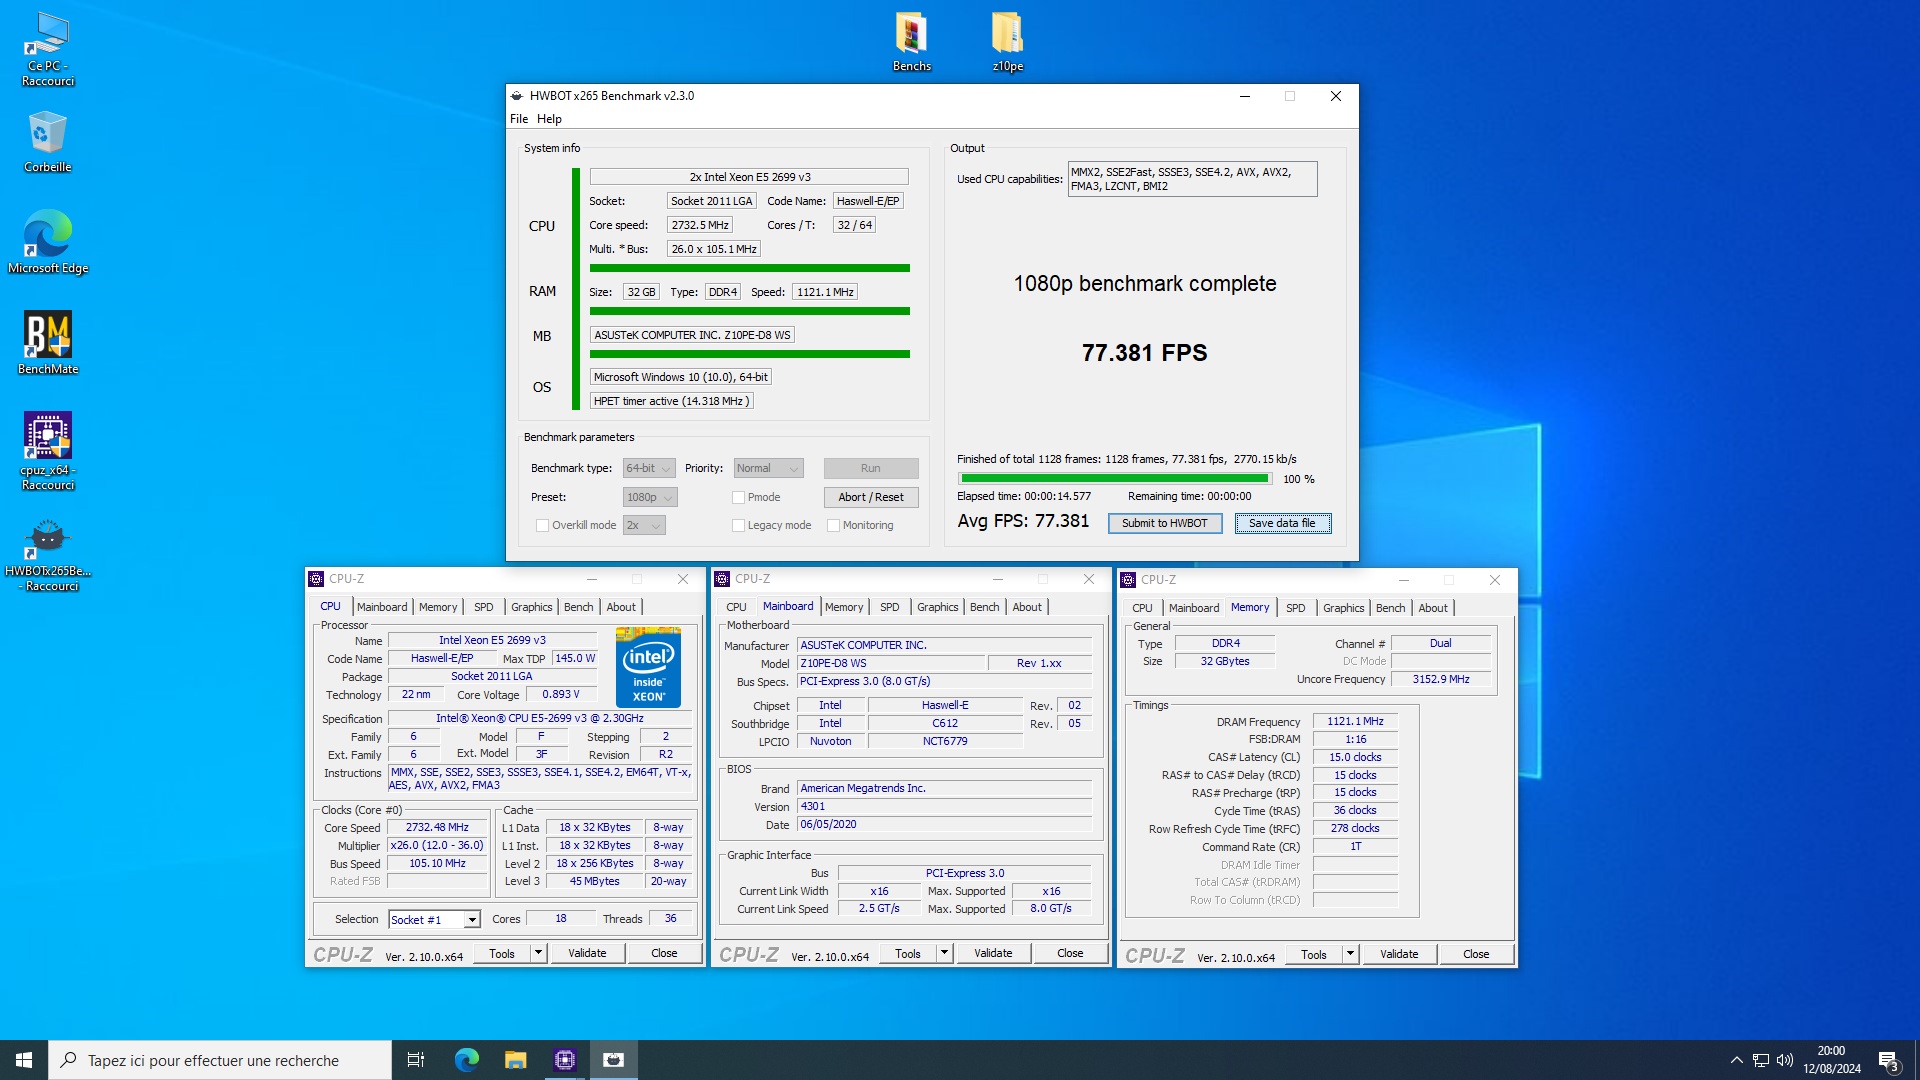1920x1080 pixels.
Task: Click CPU-Z title icon in Memory window
Action: click(x=1128, y=580)
